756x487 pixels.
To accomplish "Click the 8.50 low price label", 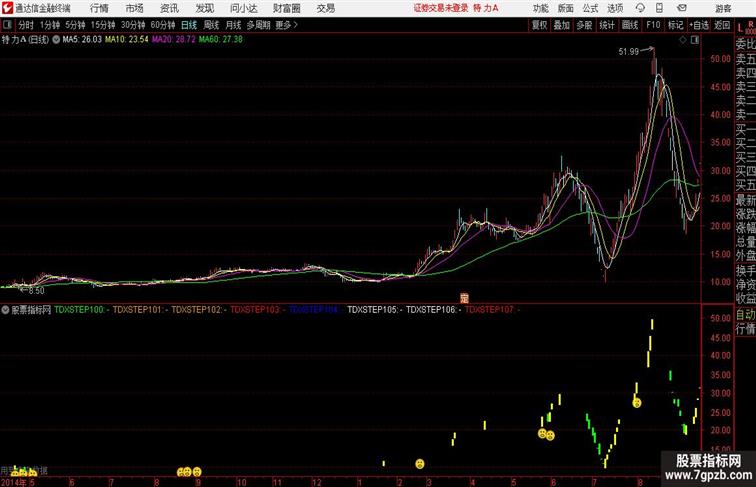I will (x=36, y=291).
